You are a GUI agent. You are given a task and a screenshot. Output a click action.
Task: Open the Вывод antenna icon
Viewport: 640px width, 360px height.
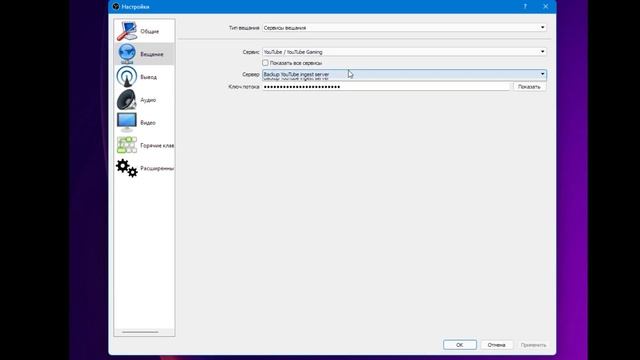[127, 77]
